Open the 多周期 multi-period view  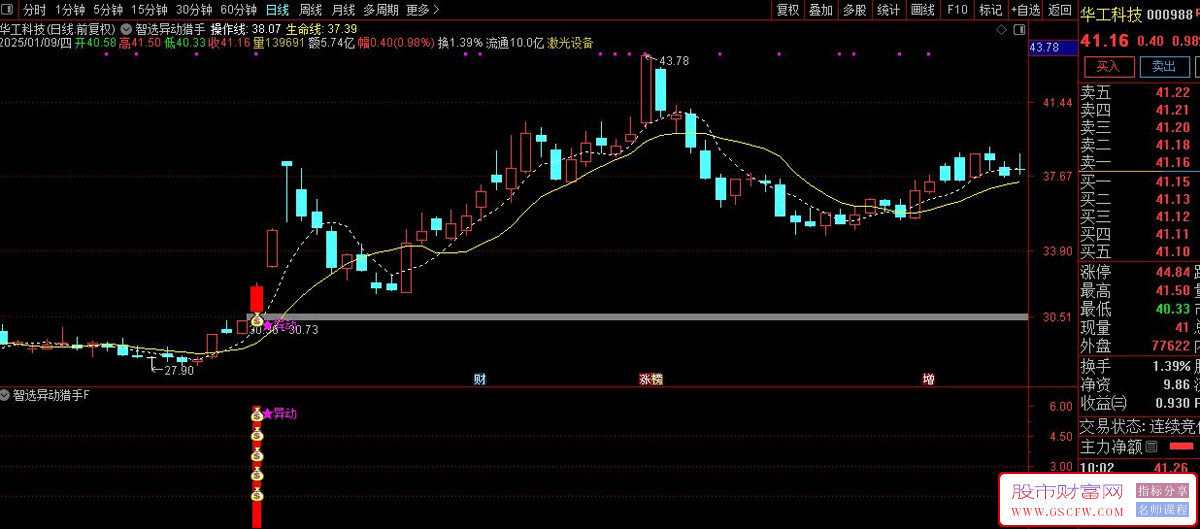(380, 10)
